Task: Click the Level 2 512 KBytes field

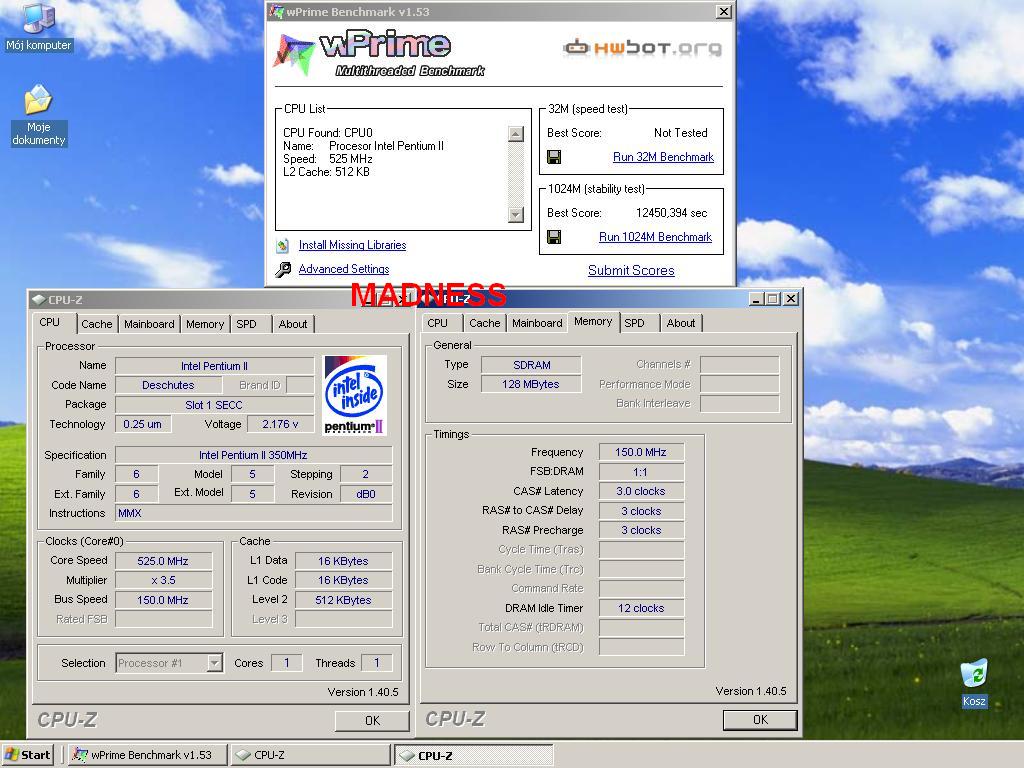Action: (x=344, y=600)
